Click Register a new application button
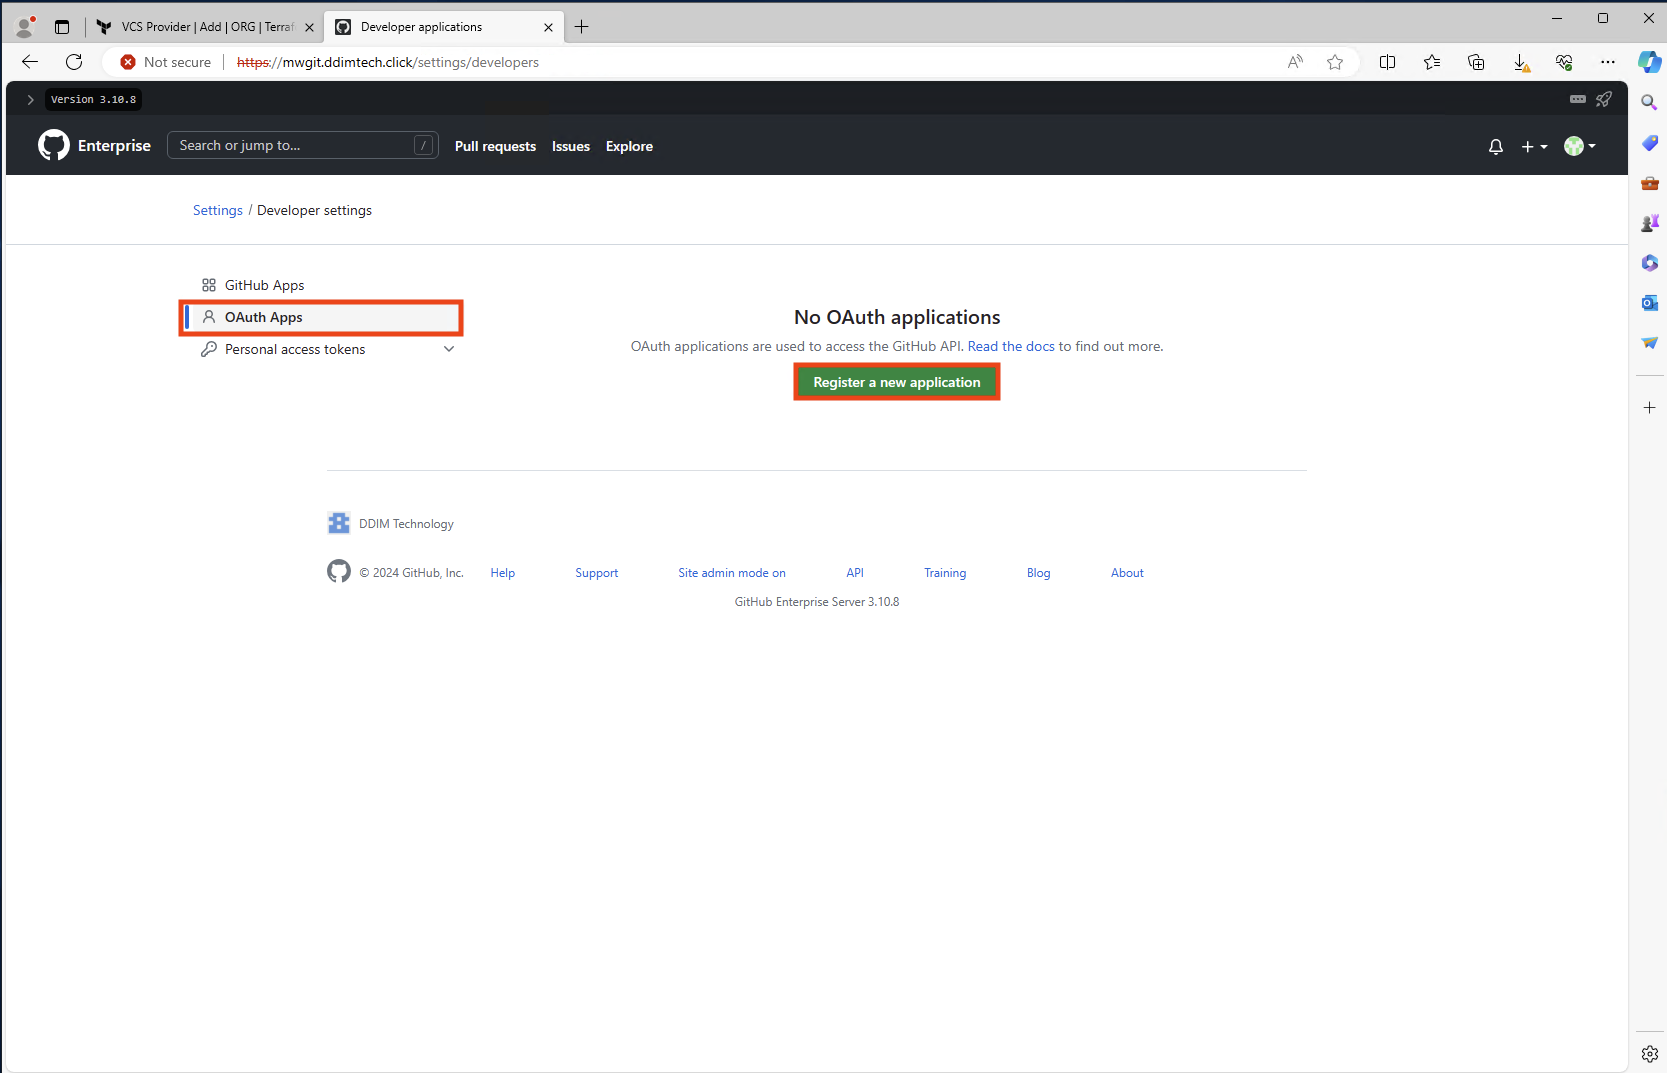Viewport: 1667px width, 1073px height. pyautogui.click(x=897, y=382)
